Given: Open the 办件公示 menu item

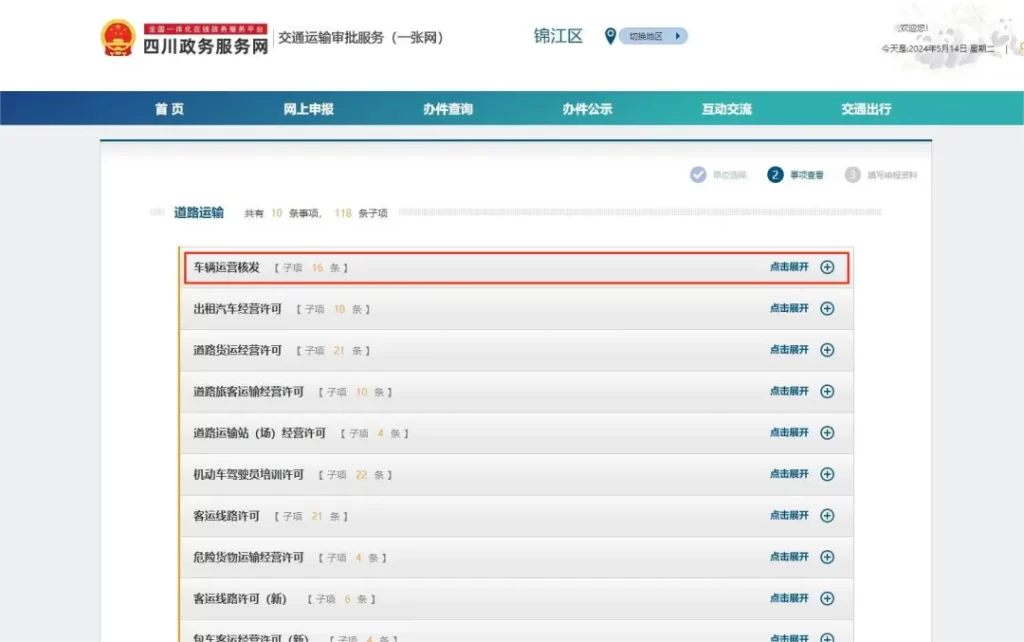Looking at the screenshot, I should 587,109.
